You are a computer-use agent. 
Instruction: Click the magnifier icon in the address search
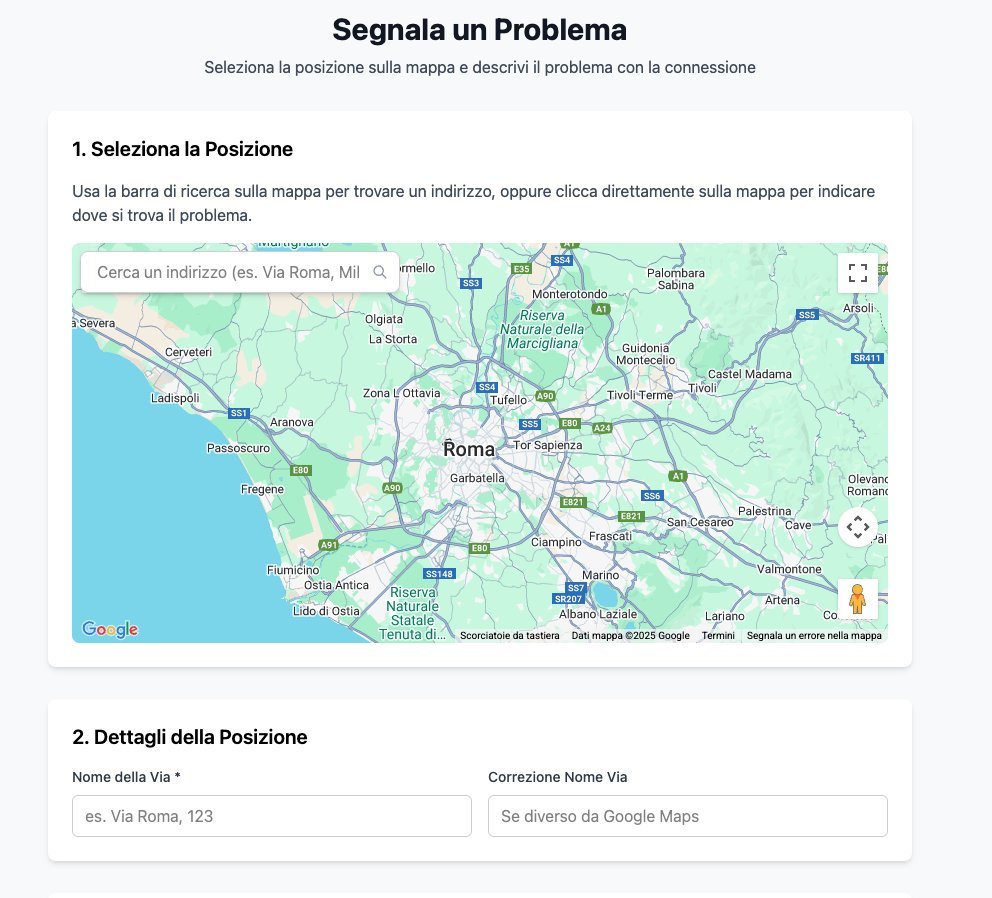click(x=379, y=272)
